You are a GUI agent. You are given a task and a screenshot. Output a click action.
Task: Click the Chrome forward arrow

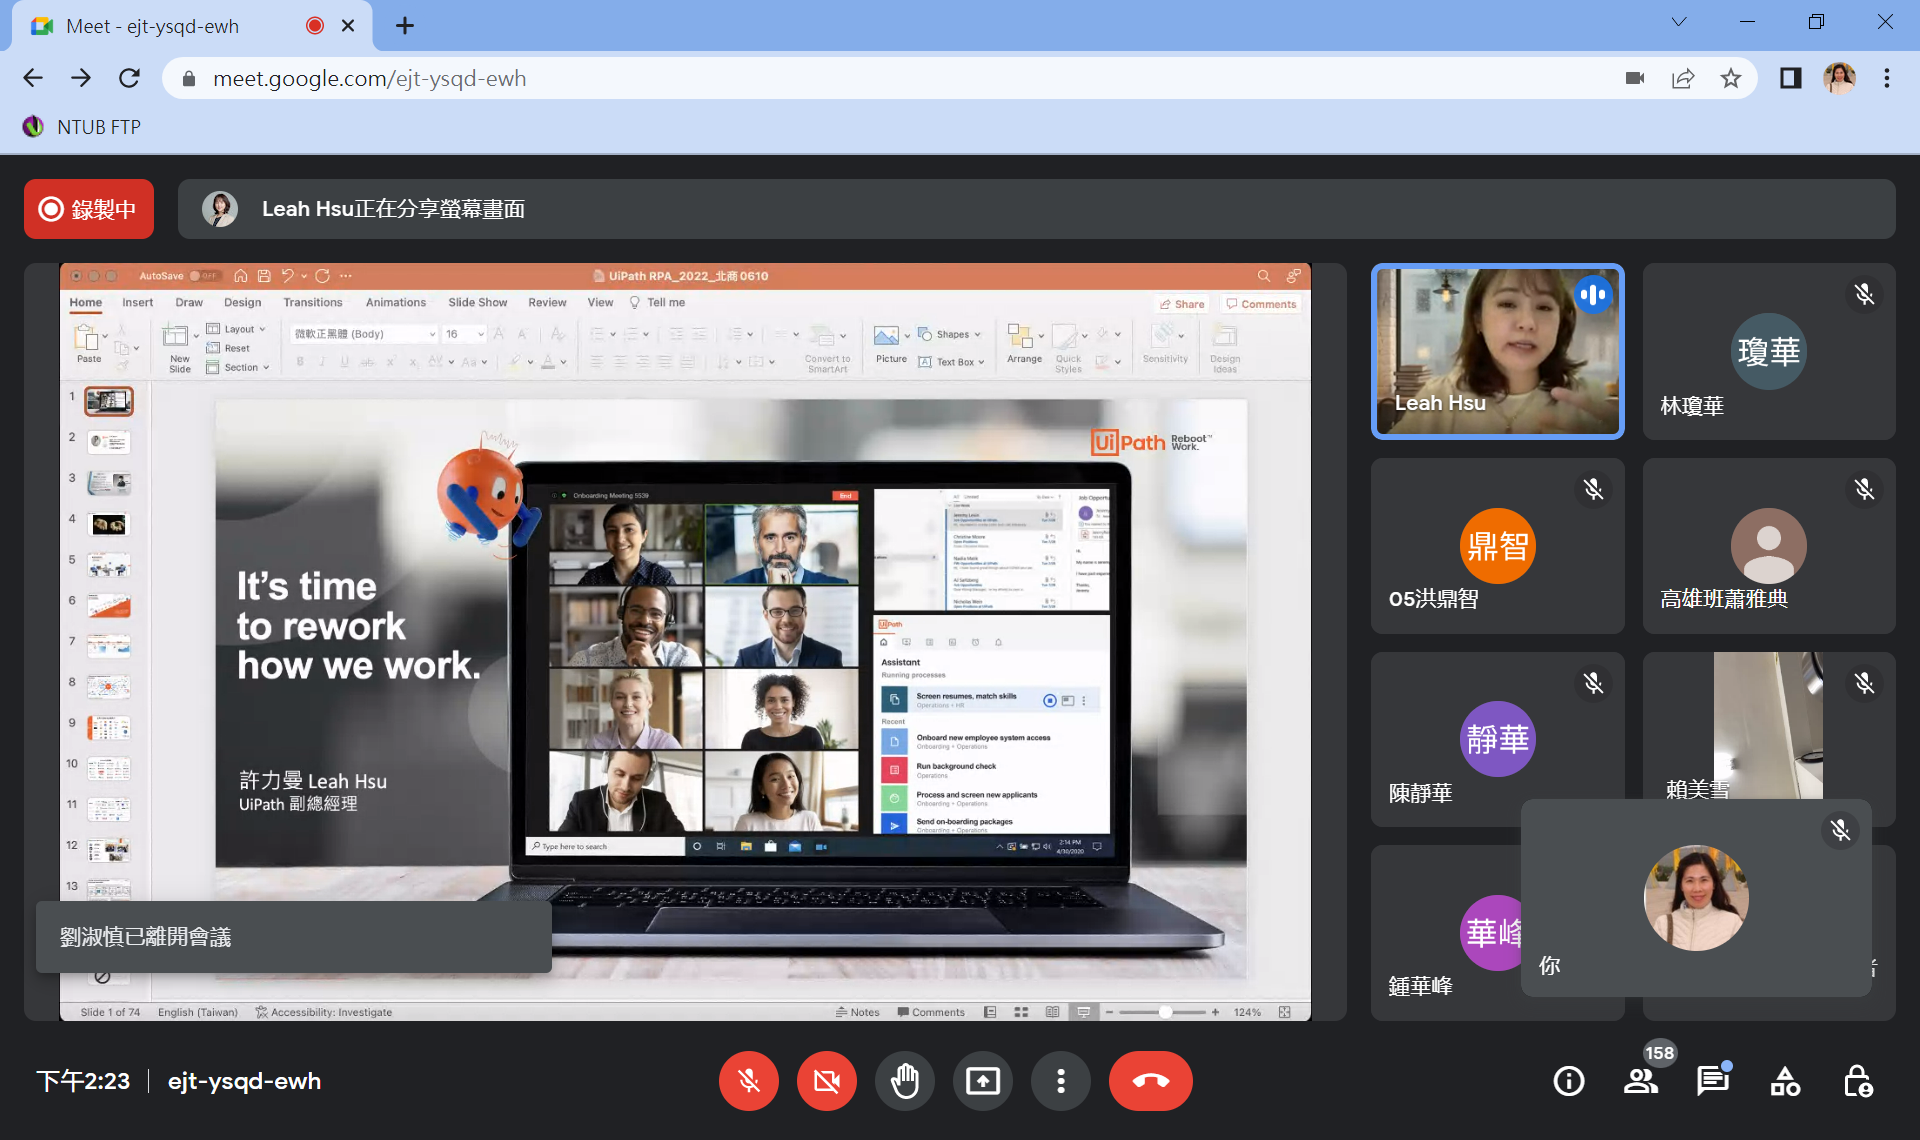(x=81, y=78)
